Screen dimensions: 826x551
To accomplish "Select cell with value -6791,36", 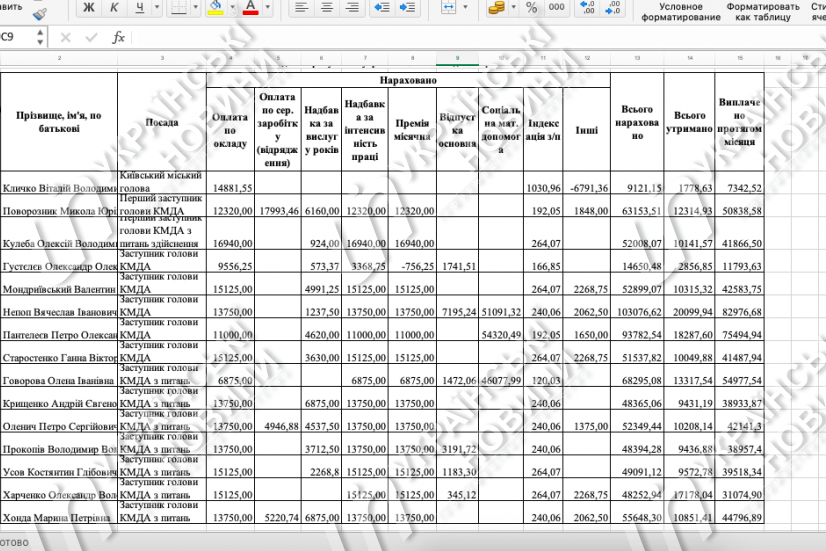I will tap(586, 182).
